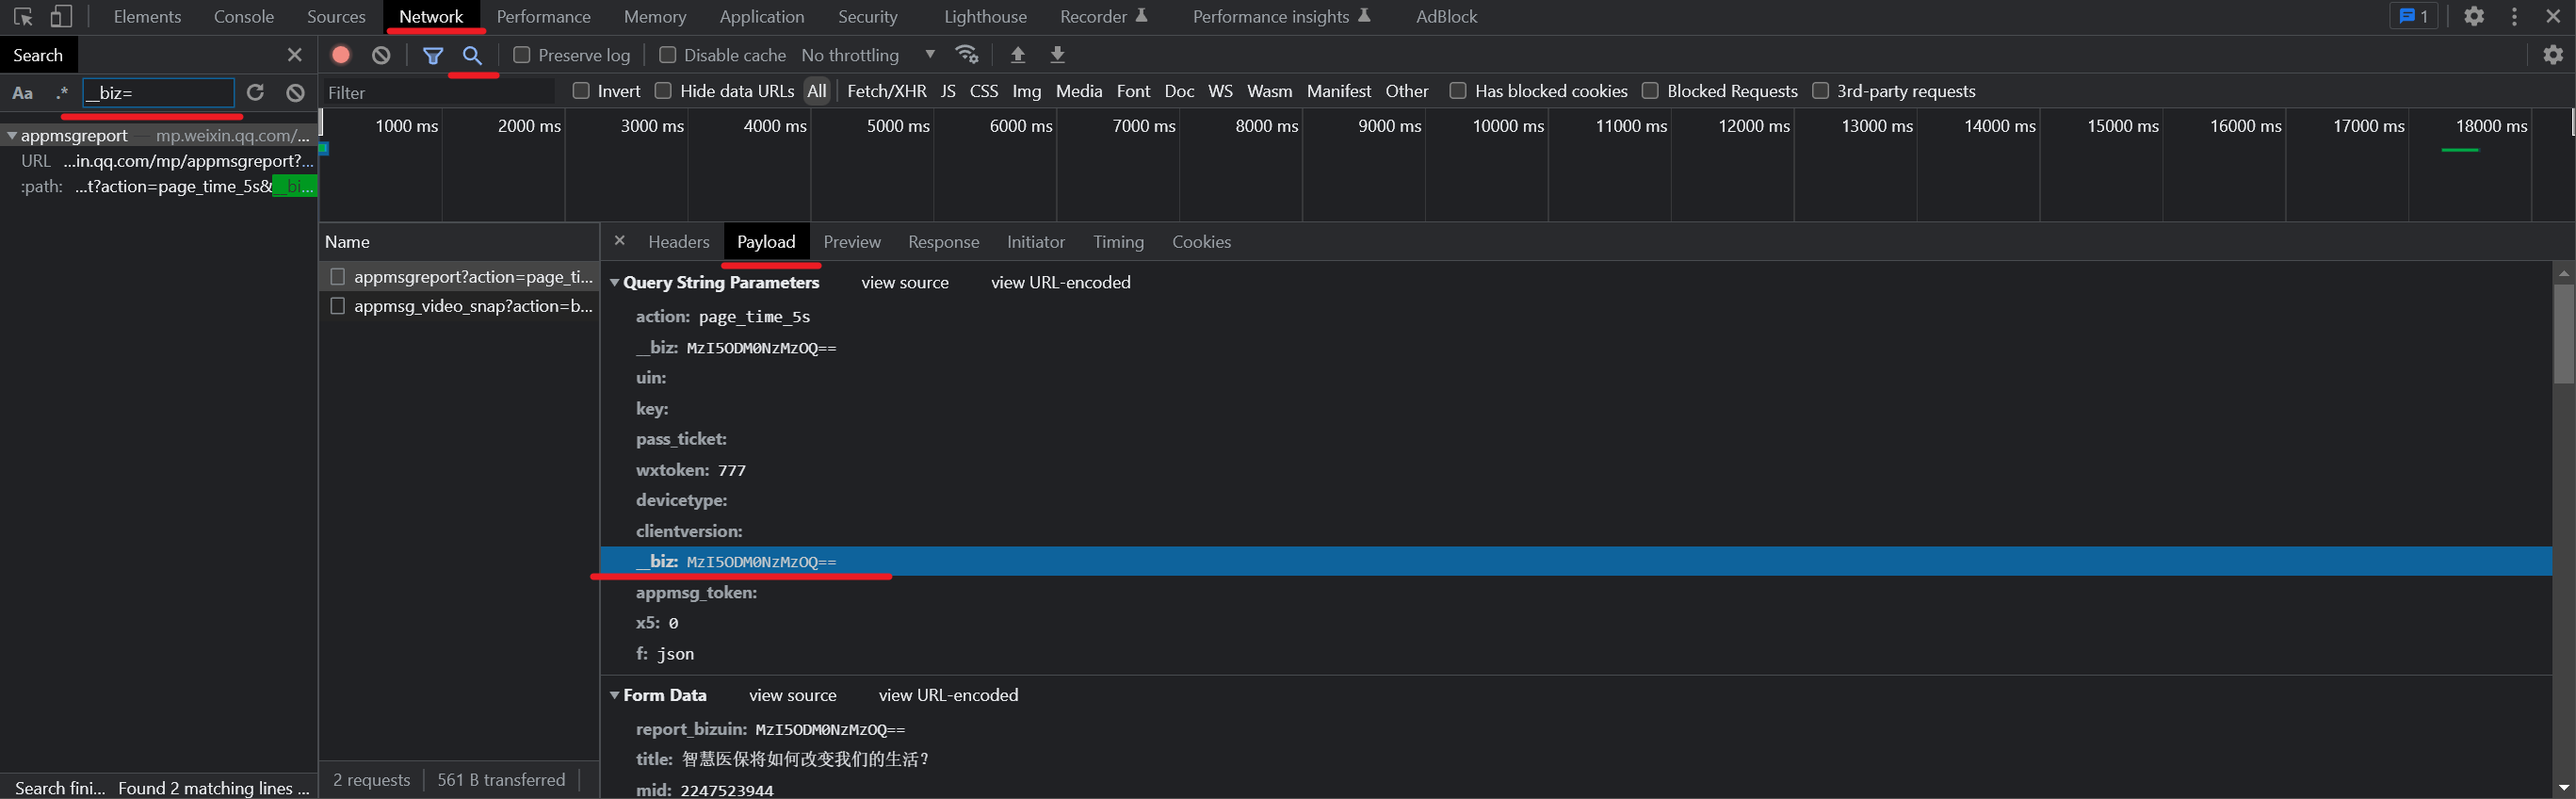Open DevTools main settings gear

2474,16
